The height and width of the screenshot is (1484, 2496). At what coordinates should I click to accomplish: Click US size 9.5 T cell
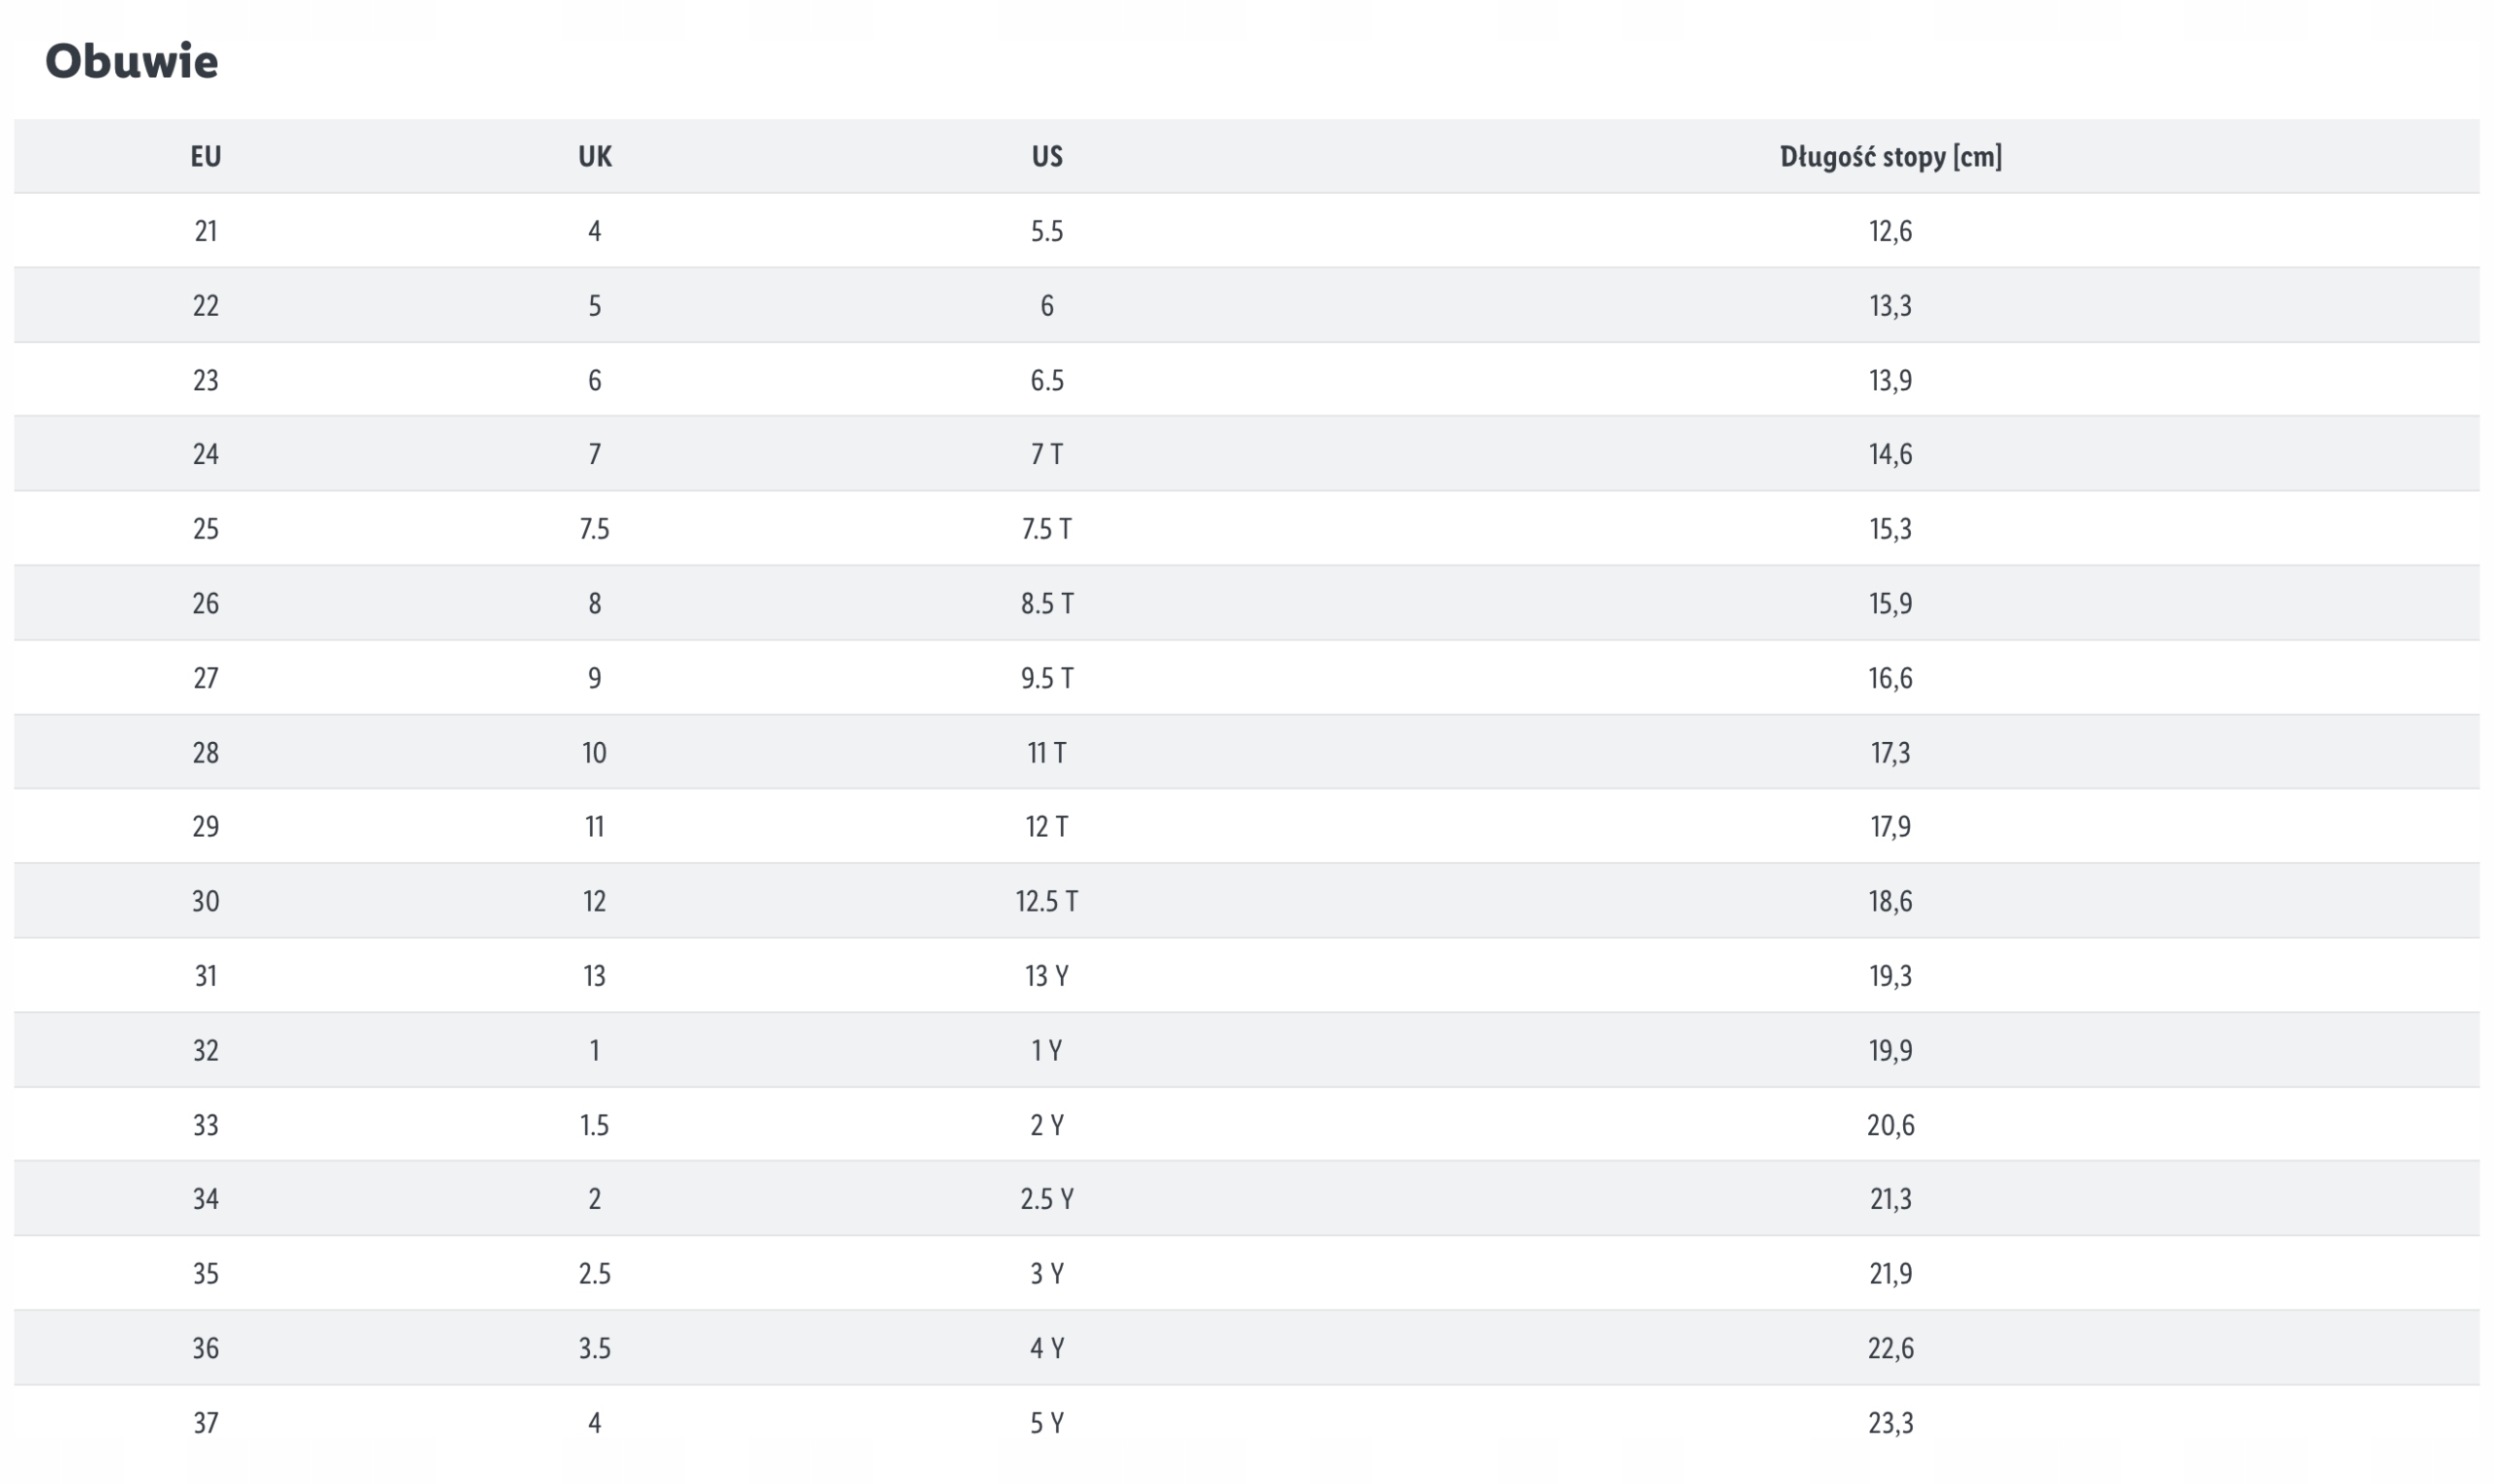1047,679
